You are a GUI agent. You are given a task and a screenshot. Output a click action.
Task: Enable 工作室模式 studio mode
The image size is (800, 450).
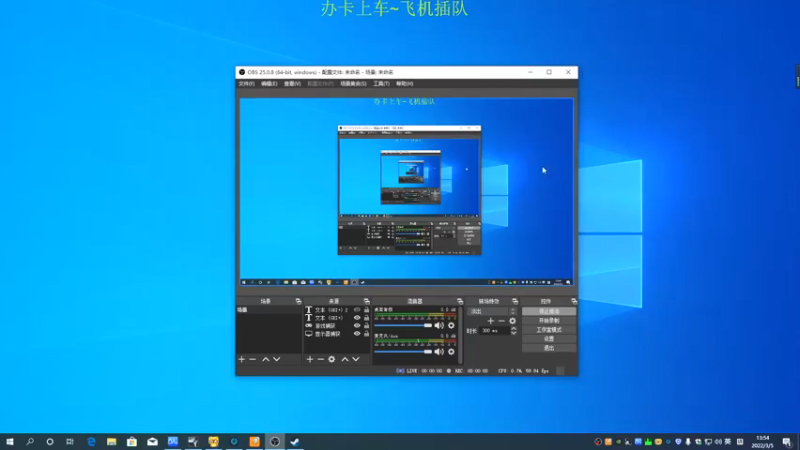tap(549, 330)
